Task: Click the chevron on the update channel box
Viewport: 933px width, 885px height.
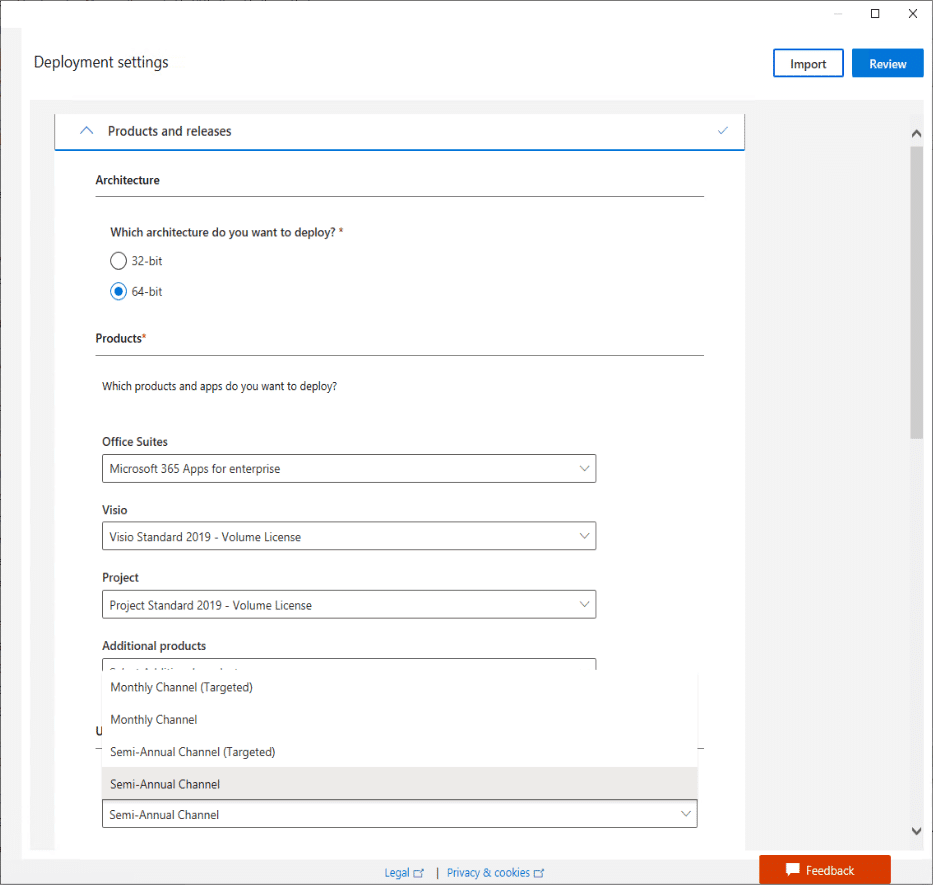Action: 686,813
